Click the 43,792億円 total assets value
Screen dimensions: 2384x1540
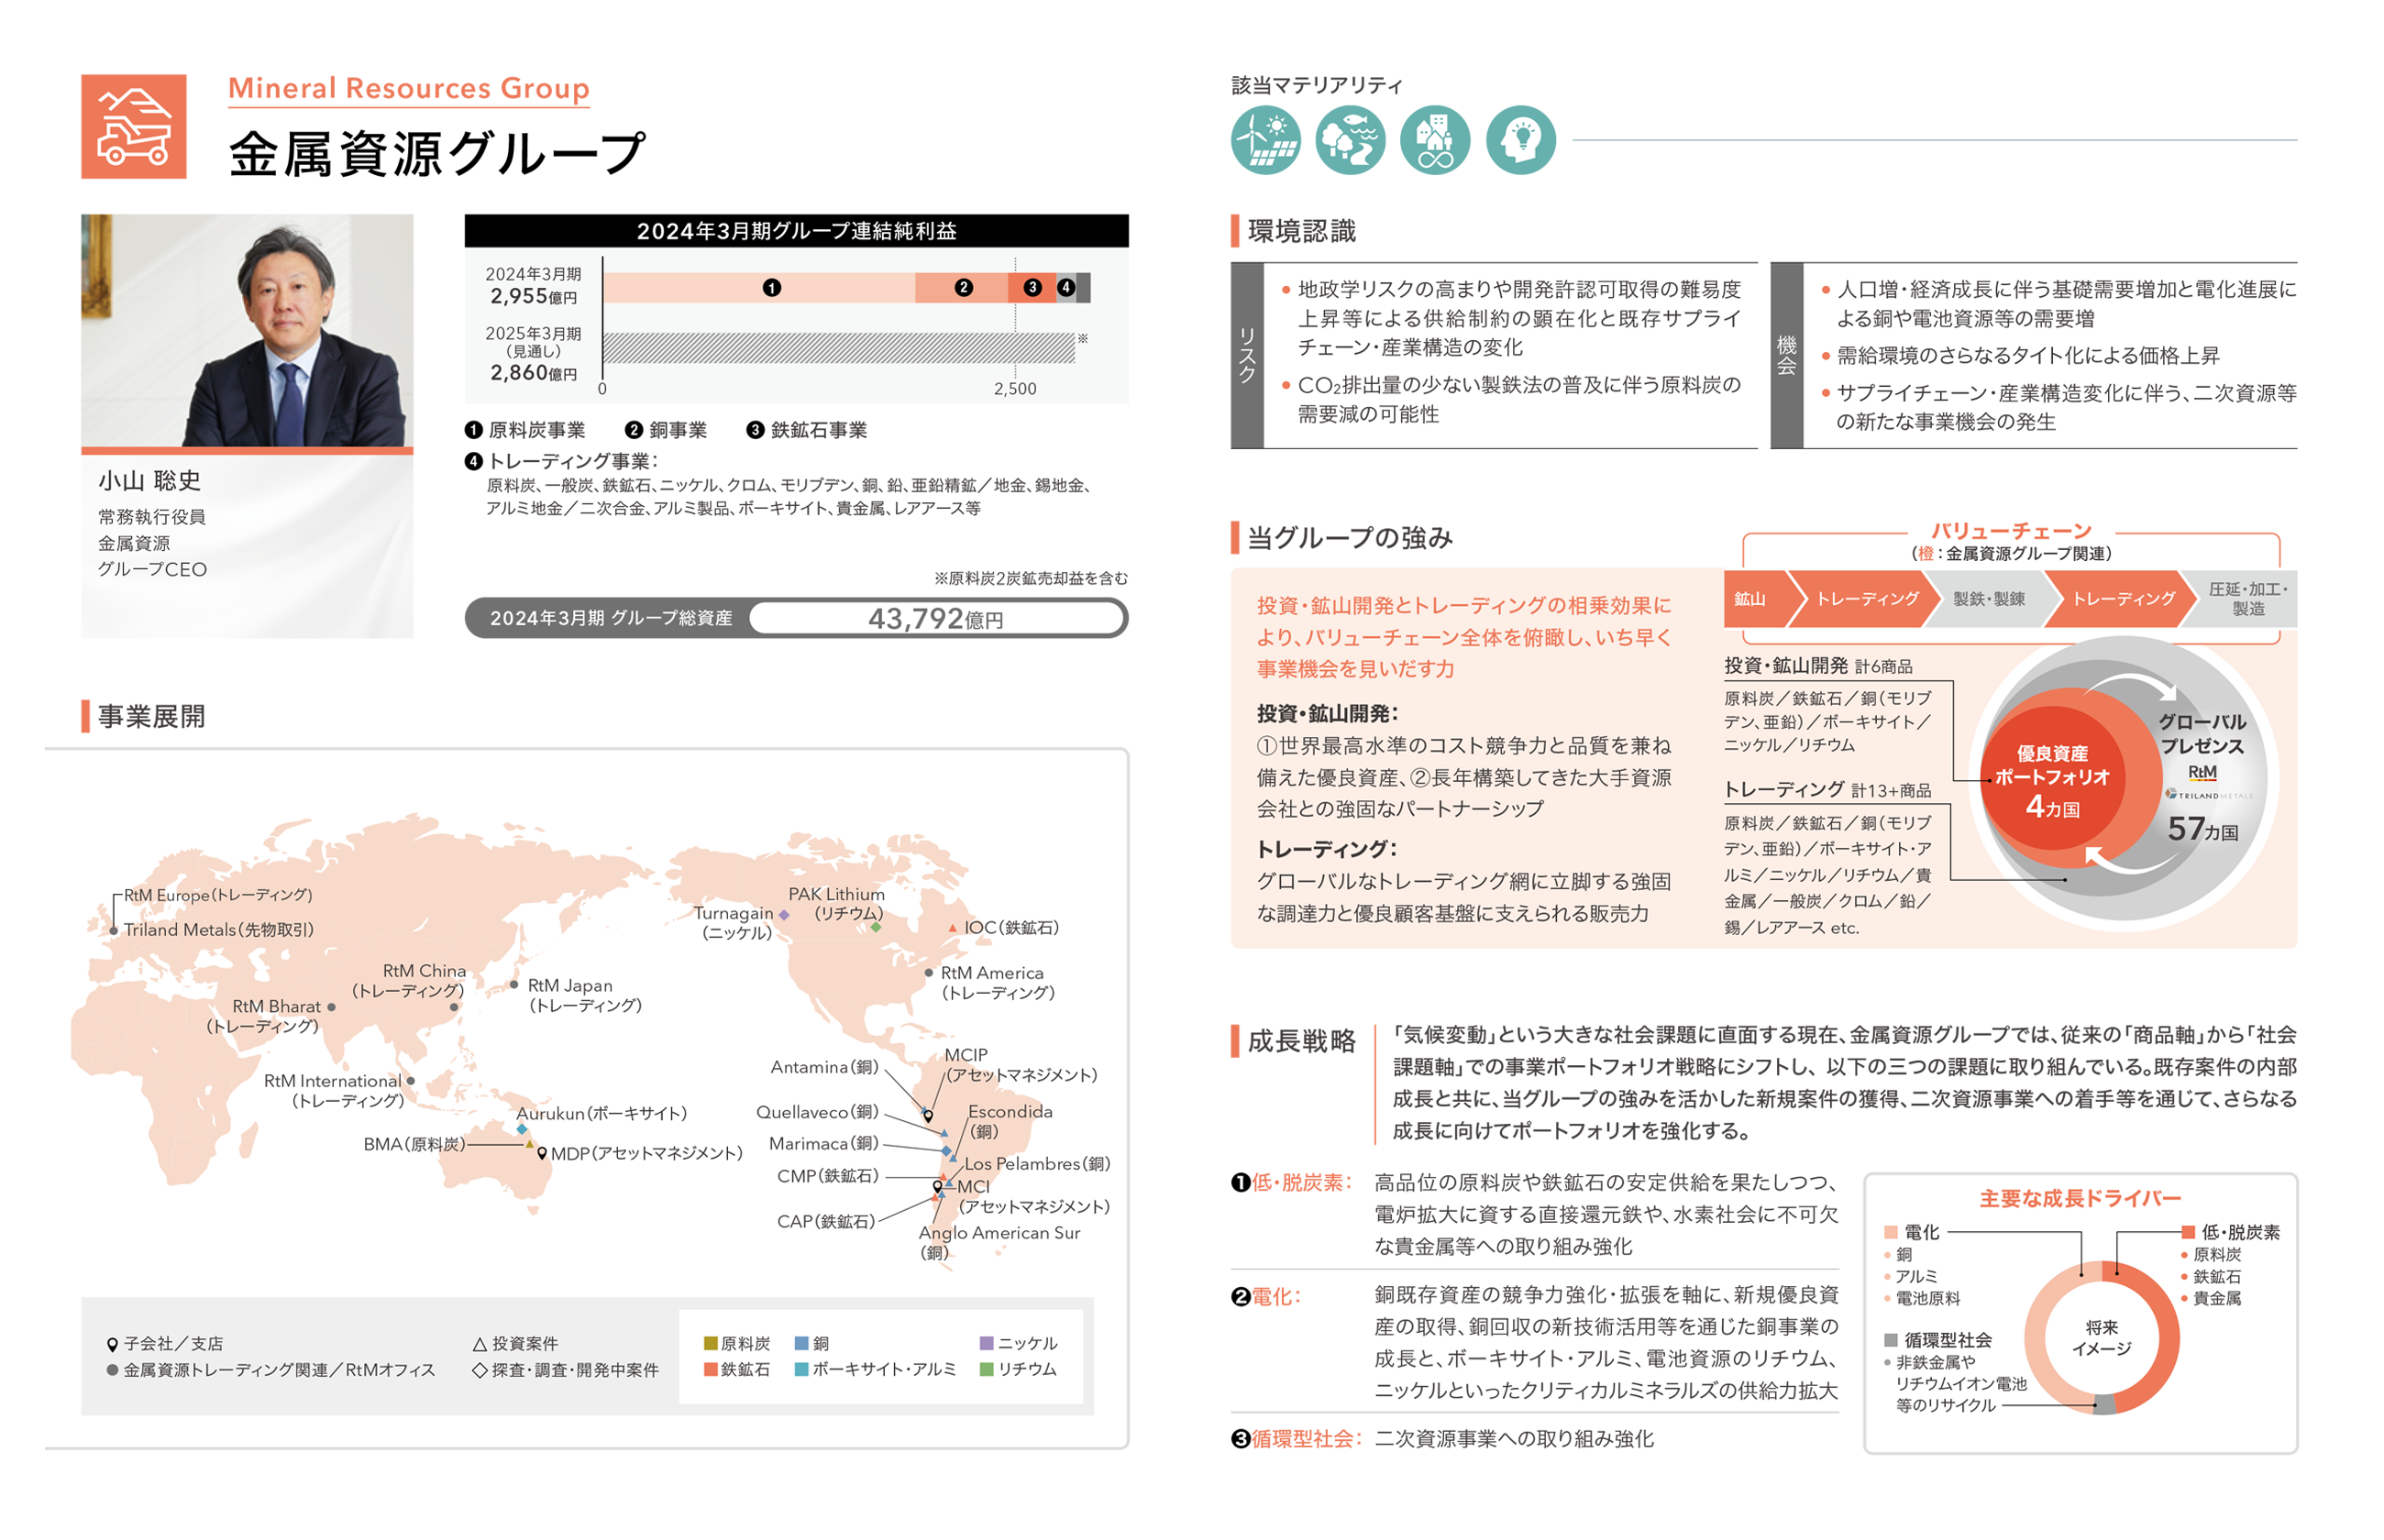(x=935, y=618)
